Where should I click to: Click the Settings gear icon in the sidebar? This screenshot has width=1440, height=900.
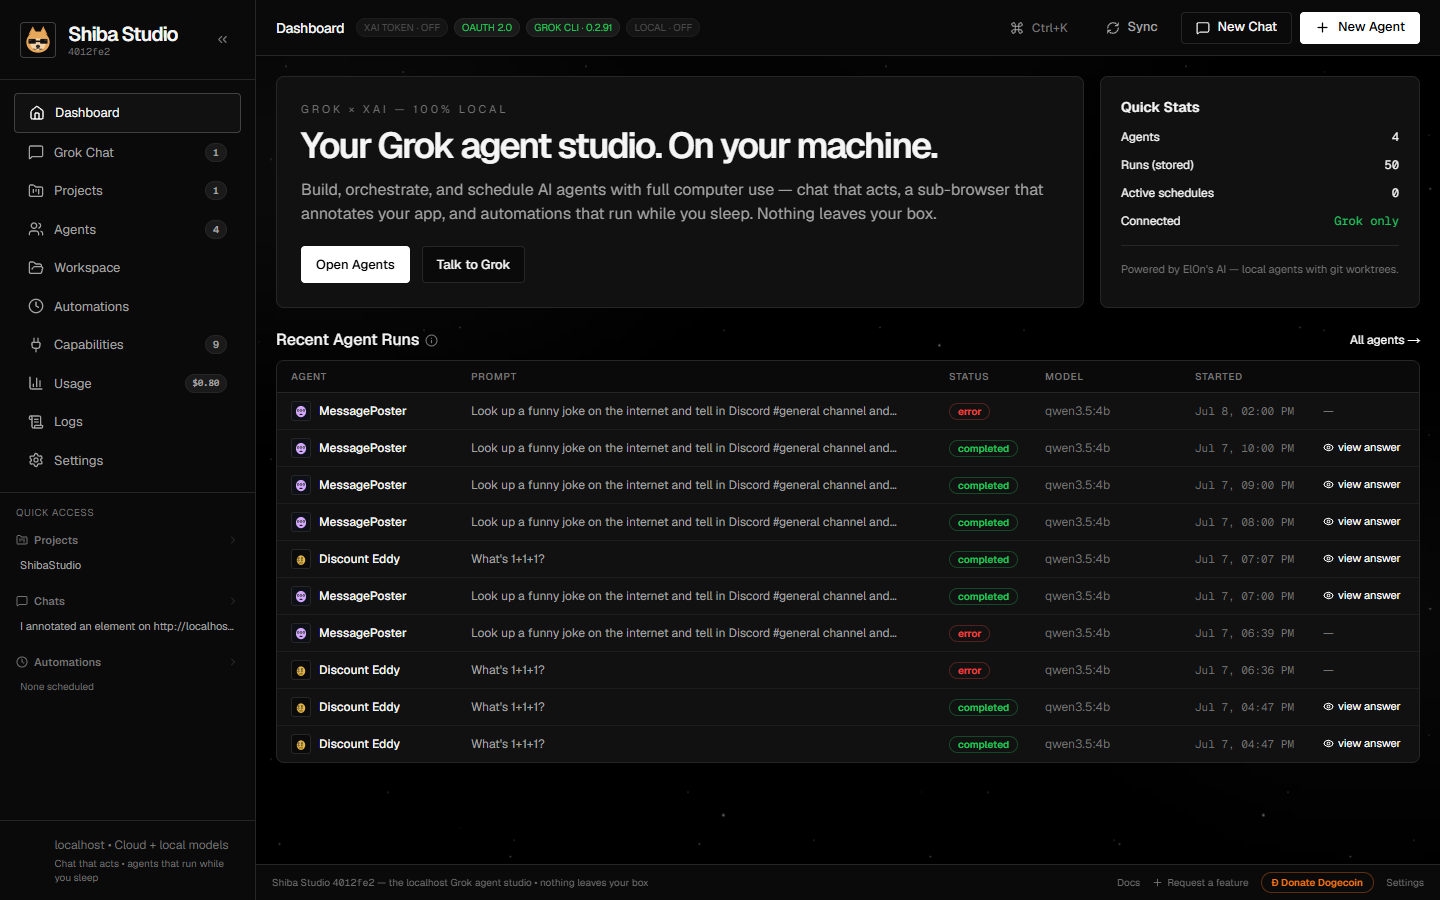tap(36, 460)
